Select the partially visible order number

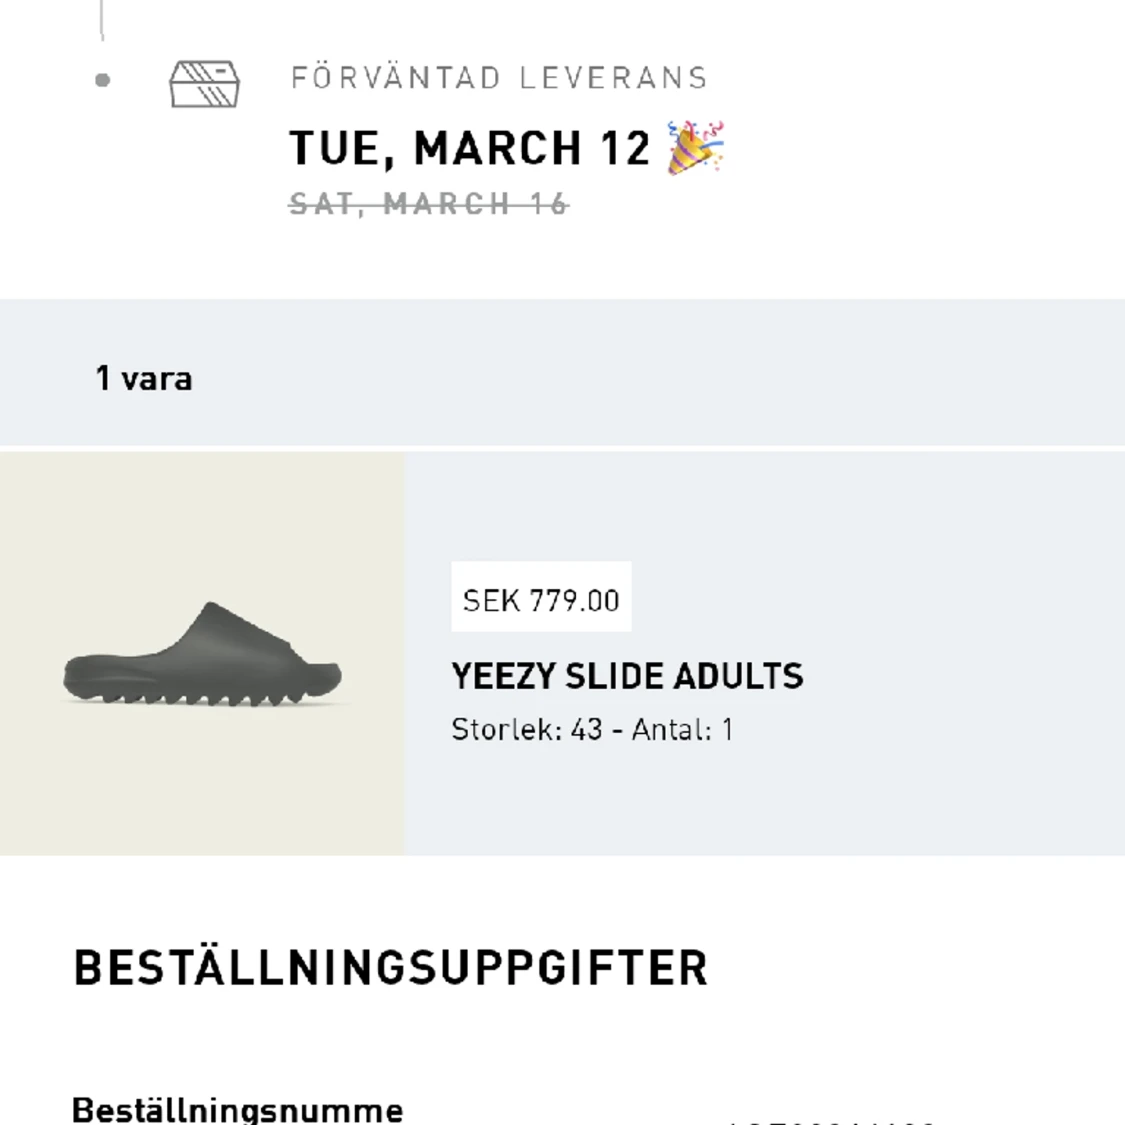coord(832,1119)
